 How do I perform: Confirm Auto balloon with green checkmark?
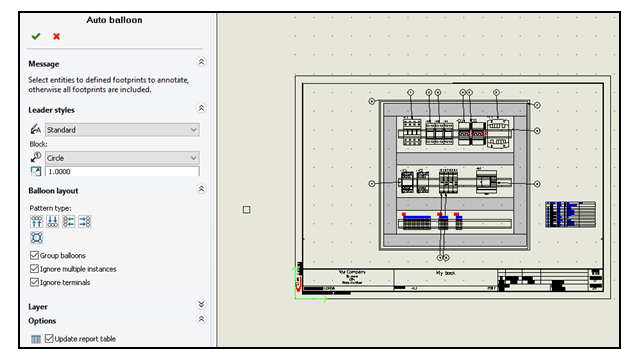coord(36,36)
